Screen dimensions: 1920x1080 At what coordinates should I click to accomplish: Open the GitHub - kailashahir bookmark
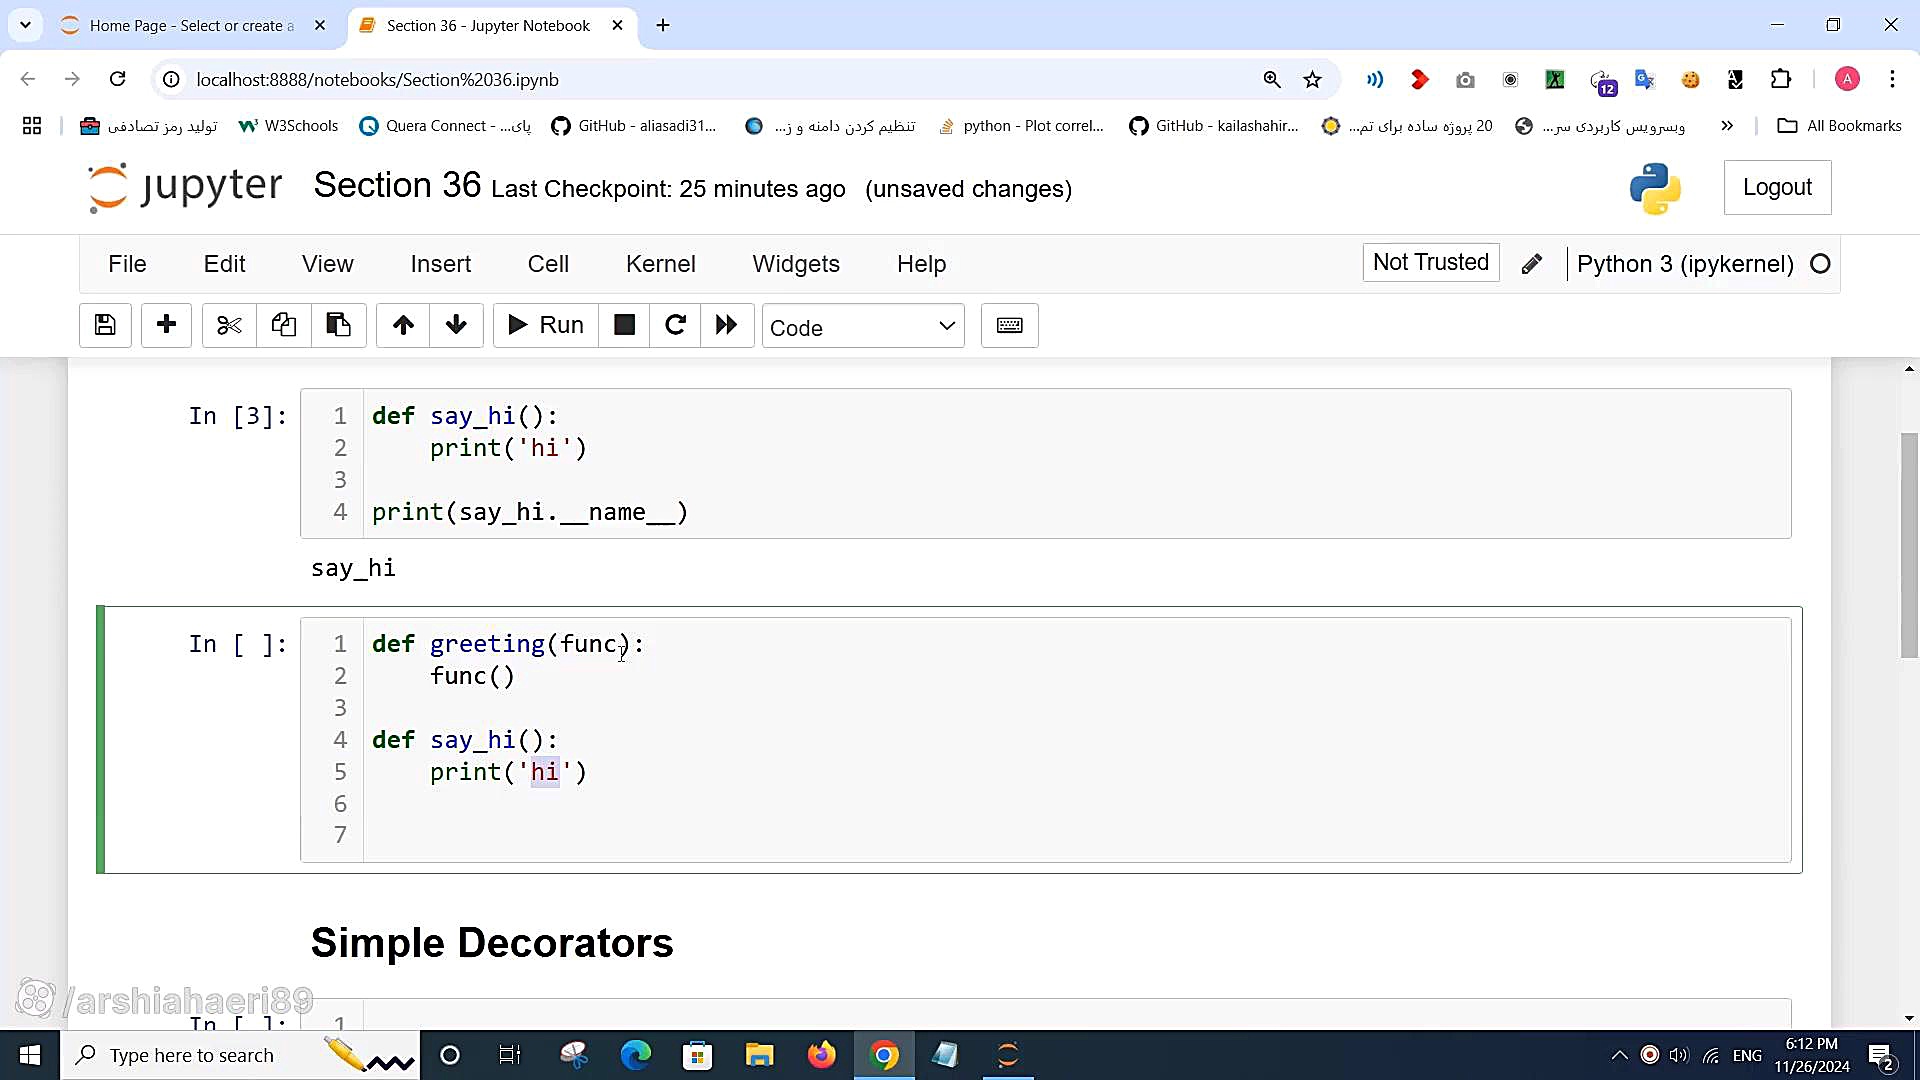click(1213, 126)
